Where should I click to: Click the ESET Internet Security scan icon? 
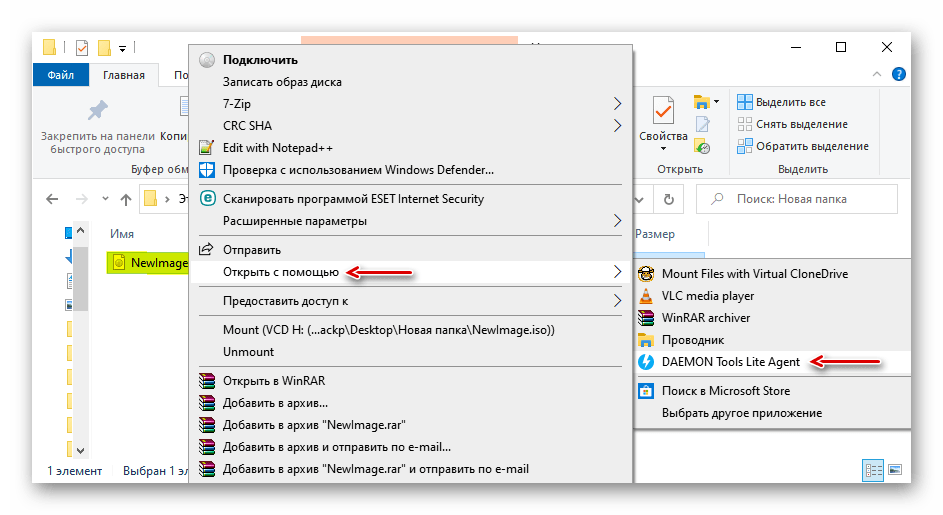(207, 199)
